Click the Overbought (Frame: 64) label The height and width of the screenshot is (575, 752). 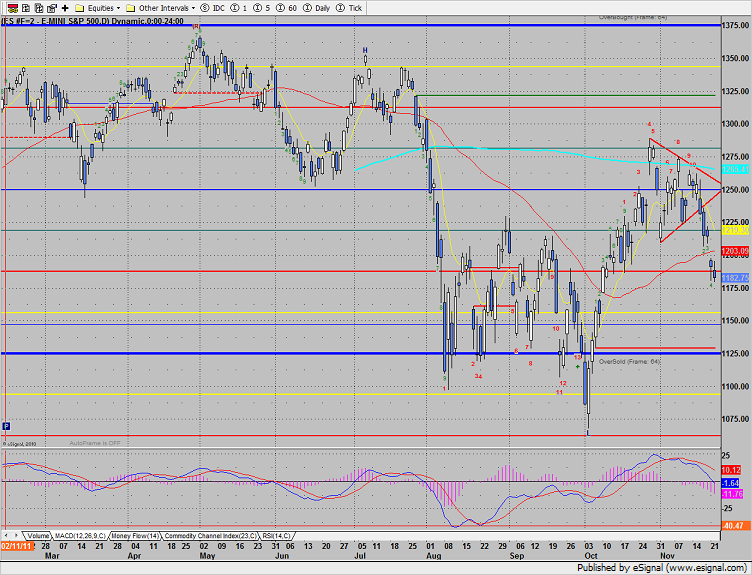click(x=633, y=17)
